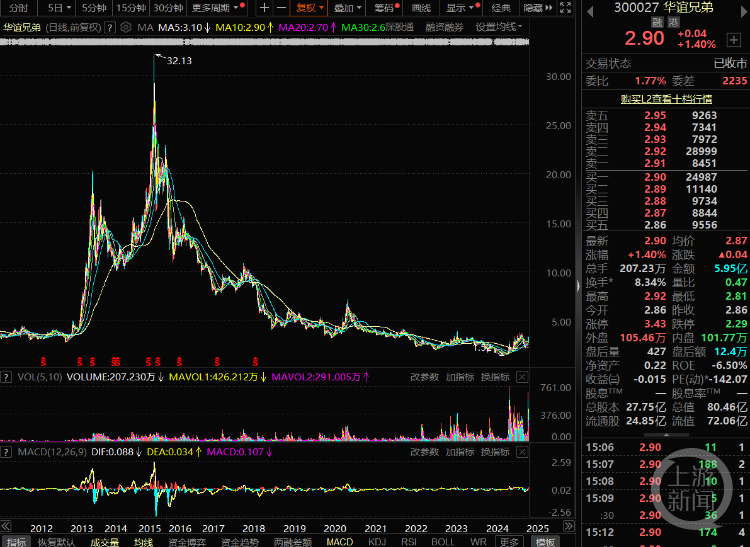Image resolution: width=750 pixels, height=547 pixels.
Task: Switch to 5分钟 period
Action: tap(93, 8)
